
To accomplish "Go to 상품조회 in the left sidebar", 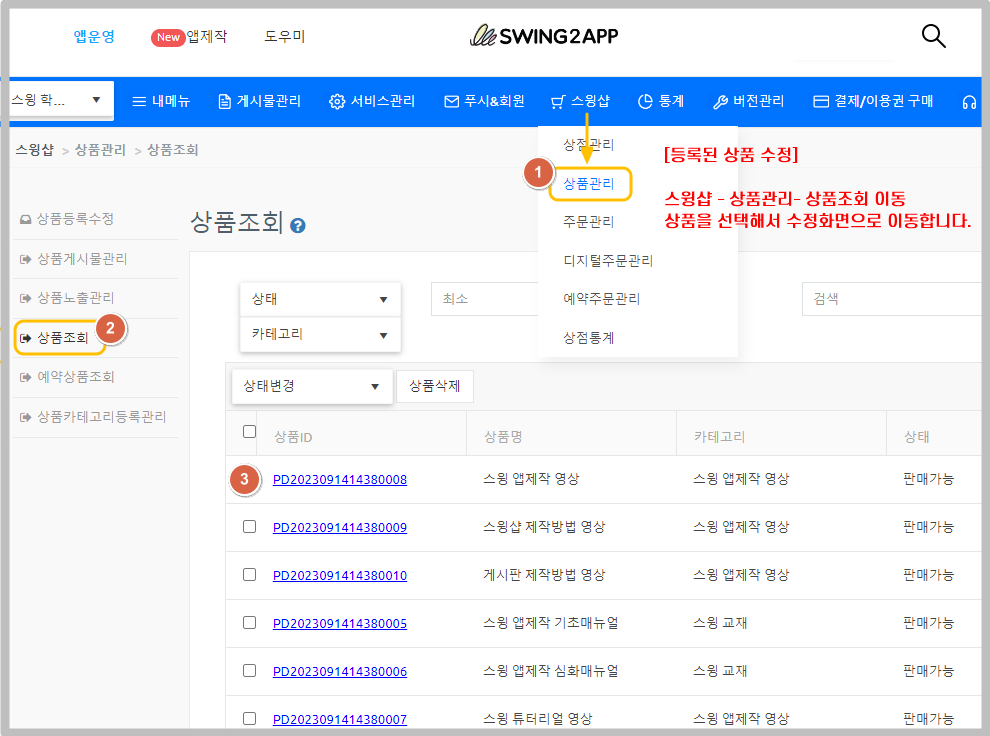I will tap(62, 338).
